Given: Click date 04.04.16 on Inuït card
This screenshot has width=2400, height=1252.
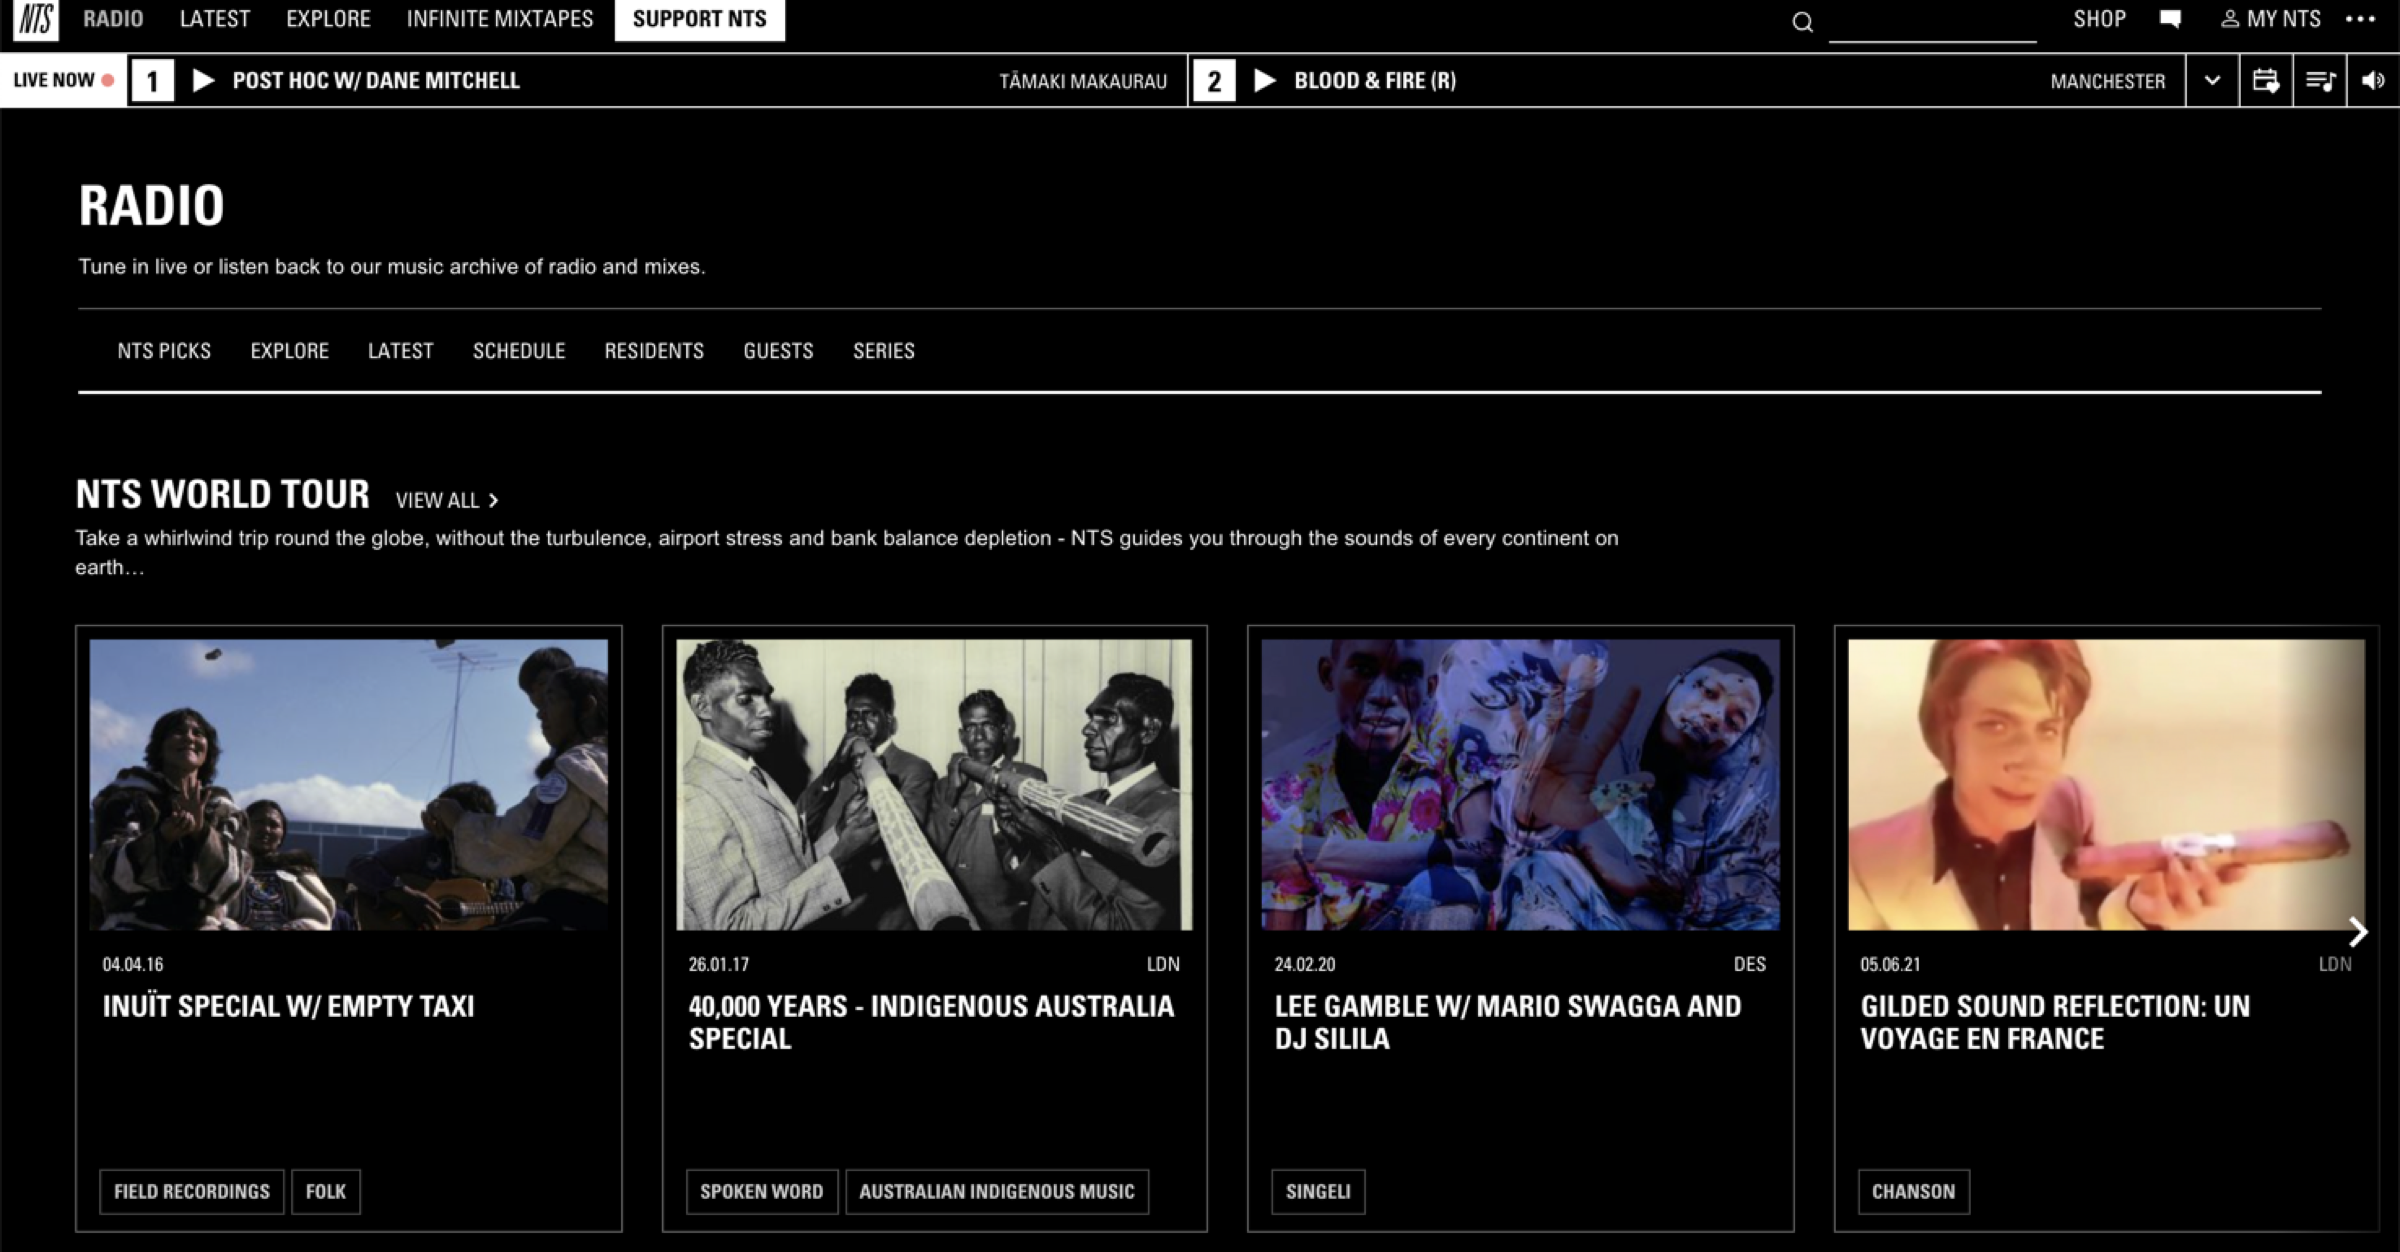Looking at the screenshot, I should coord(133,964).
